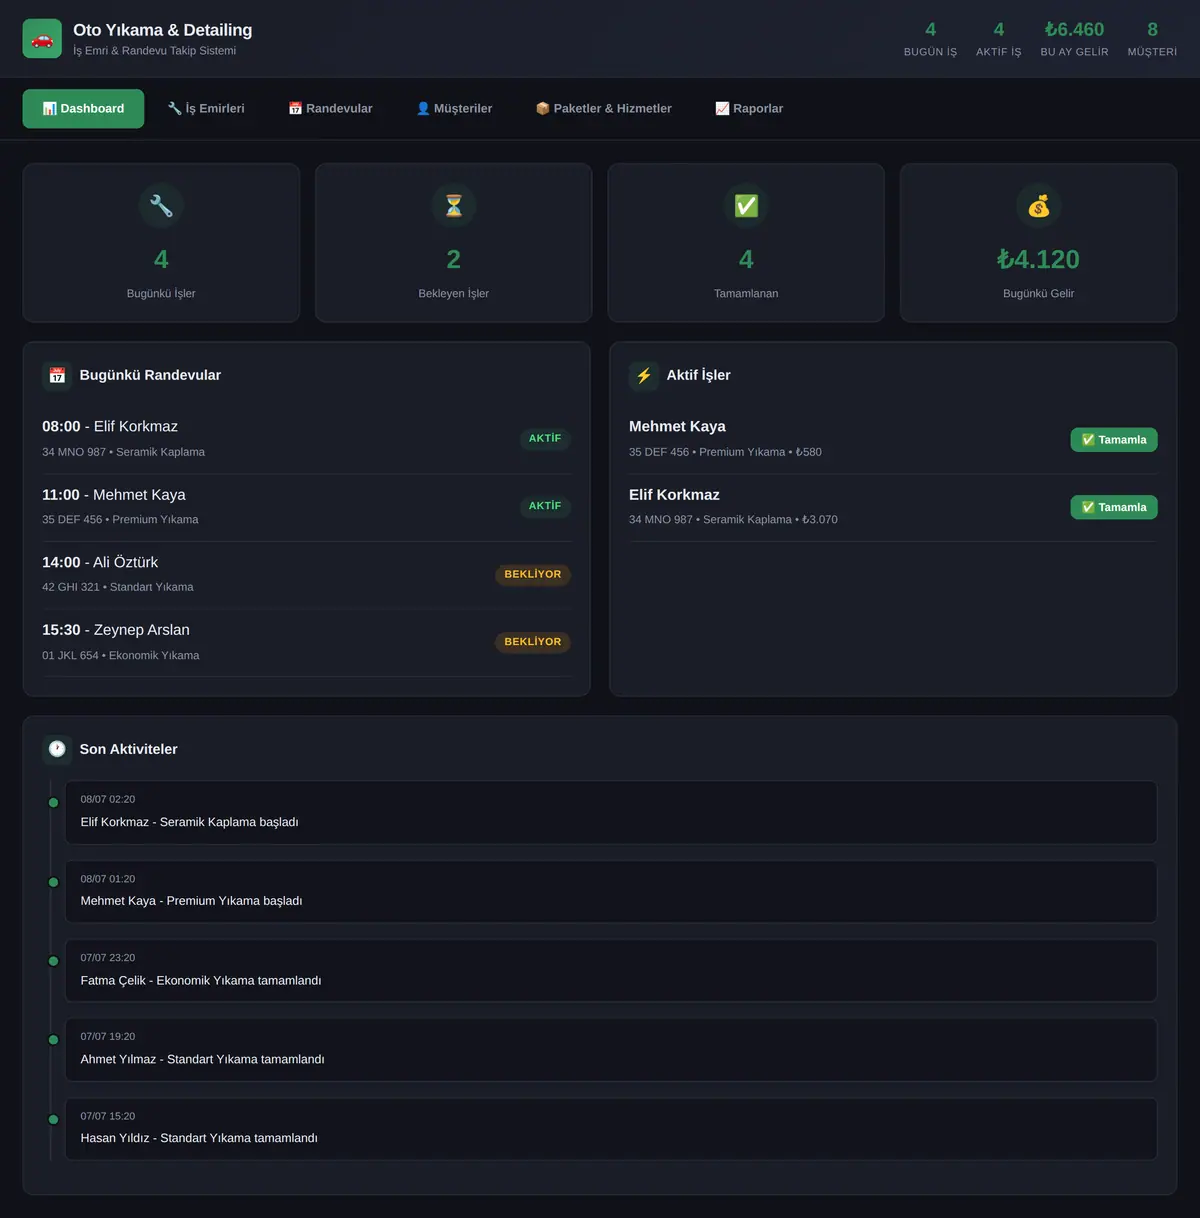Click the money bag icon above Bugünkü Gelir
Image resolution: width=1200 pixels, height=1218 pixels.
tap(1039, 206)
